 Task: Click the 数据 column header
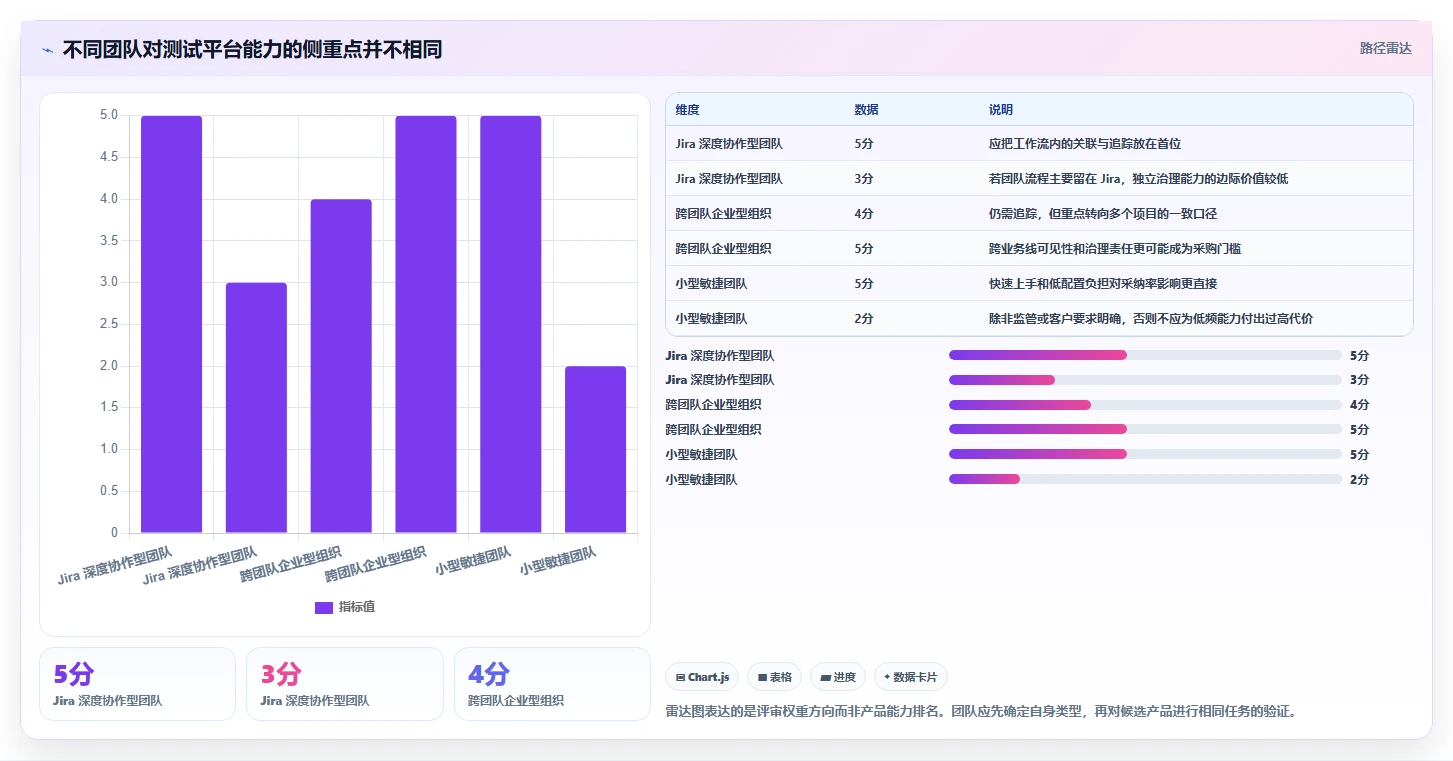[x=866, y=110]
